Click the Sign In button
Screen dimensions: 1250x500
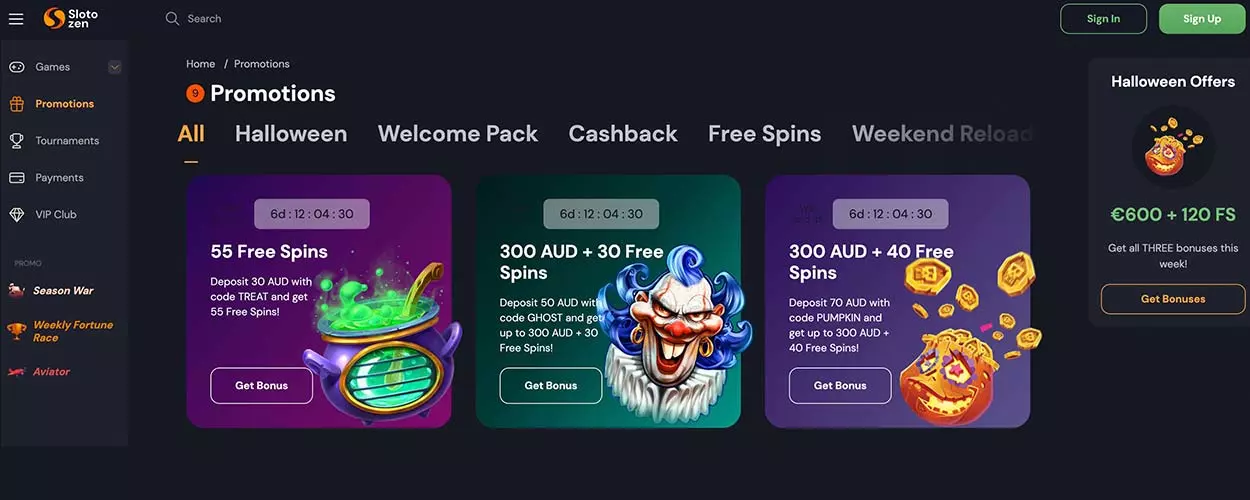tap(1103, 19)
